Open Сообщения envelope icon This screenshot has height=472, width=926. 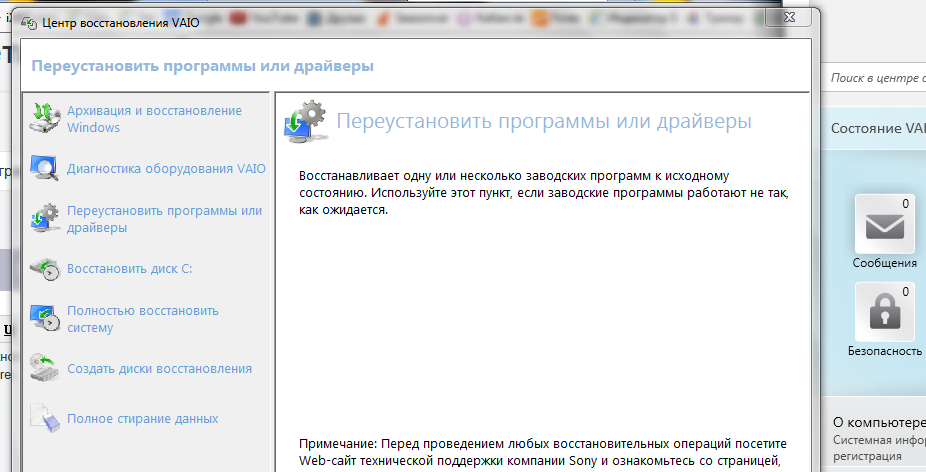pyautogui.click(x=884, y=224)
